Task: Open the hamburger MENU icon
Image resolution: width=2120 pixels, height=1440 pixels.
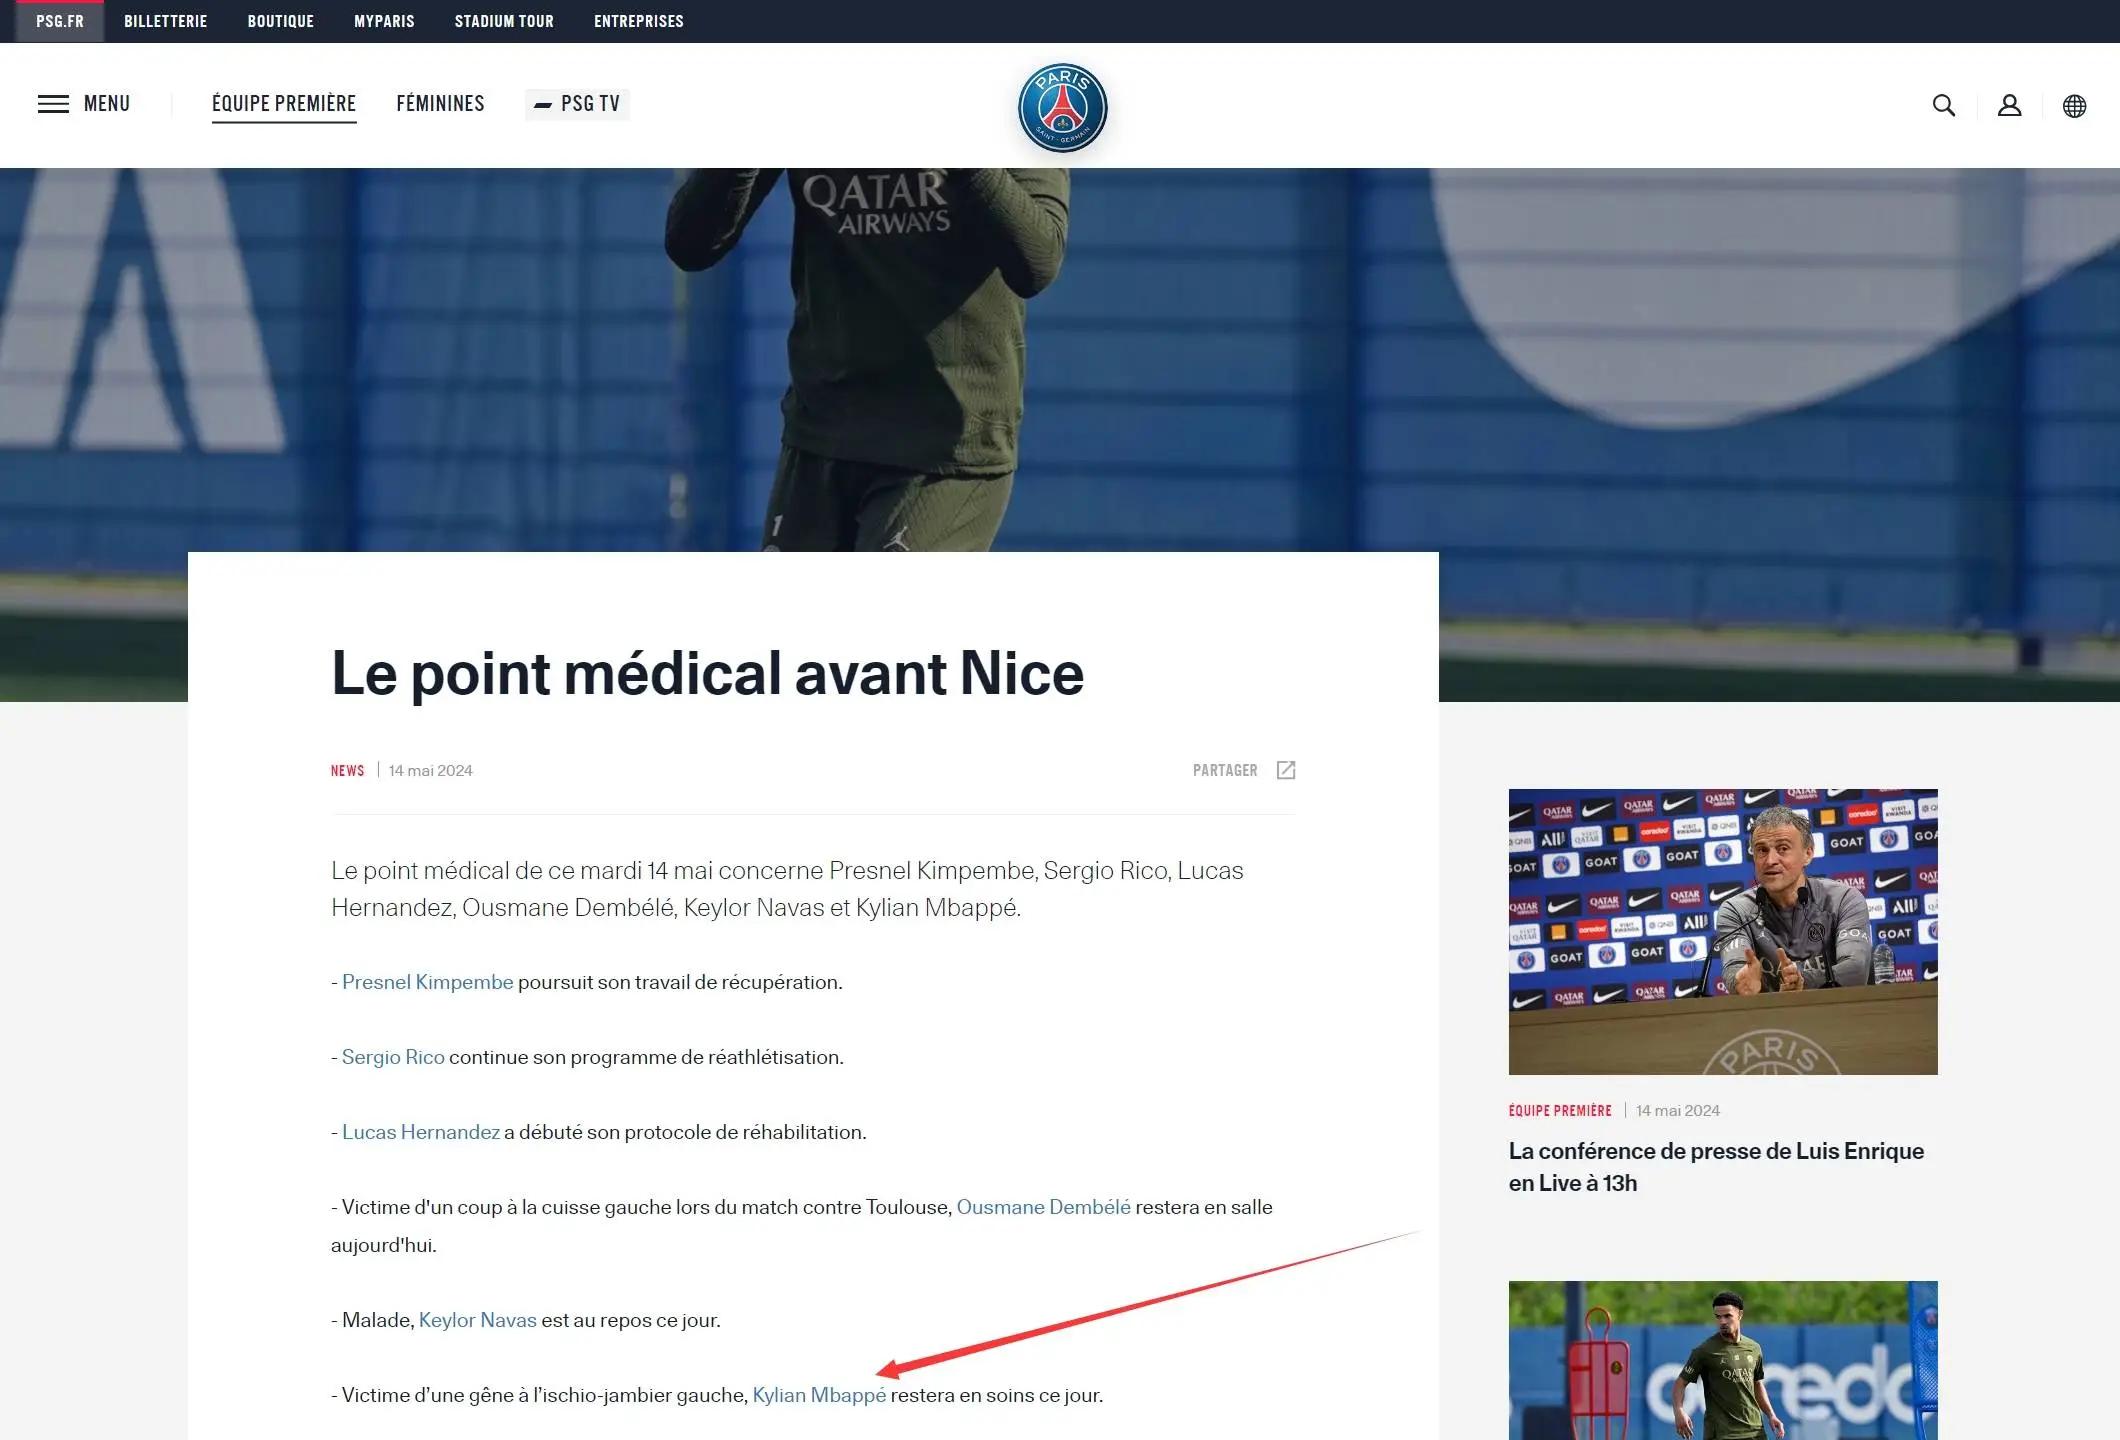Action: click(53, 104)
